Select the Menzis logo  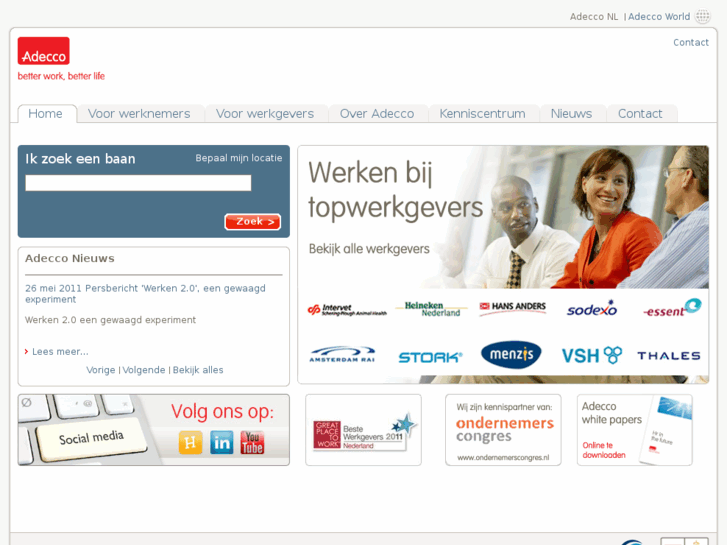tap(511, 355)
